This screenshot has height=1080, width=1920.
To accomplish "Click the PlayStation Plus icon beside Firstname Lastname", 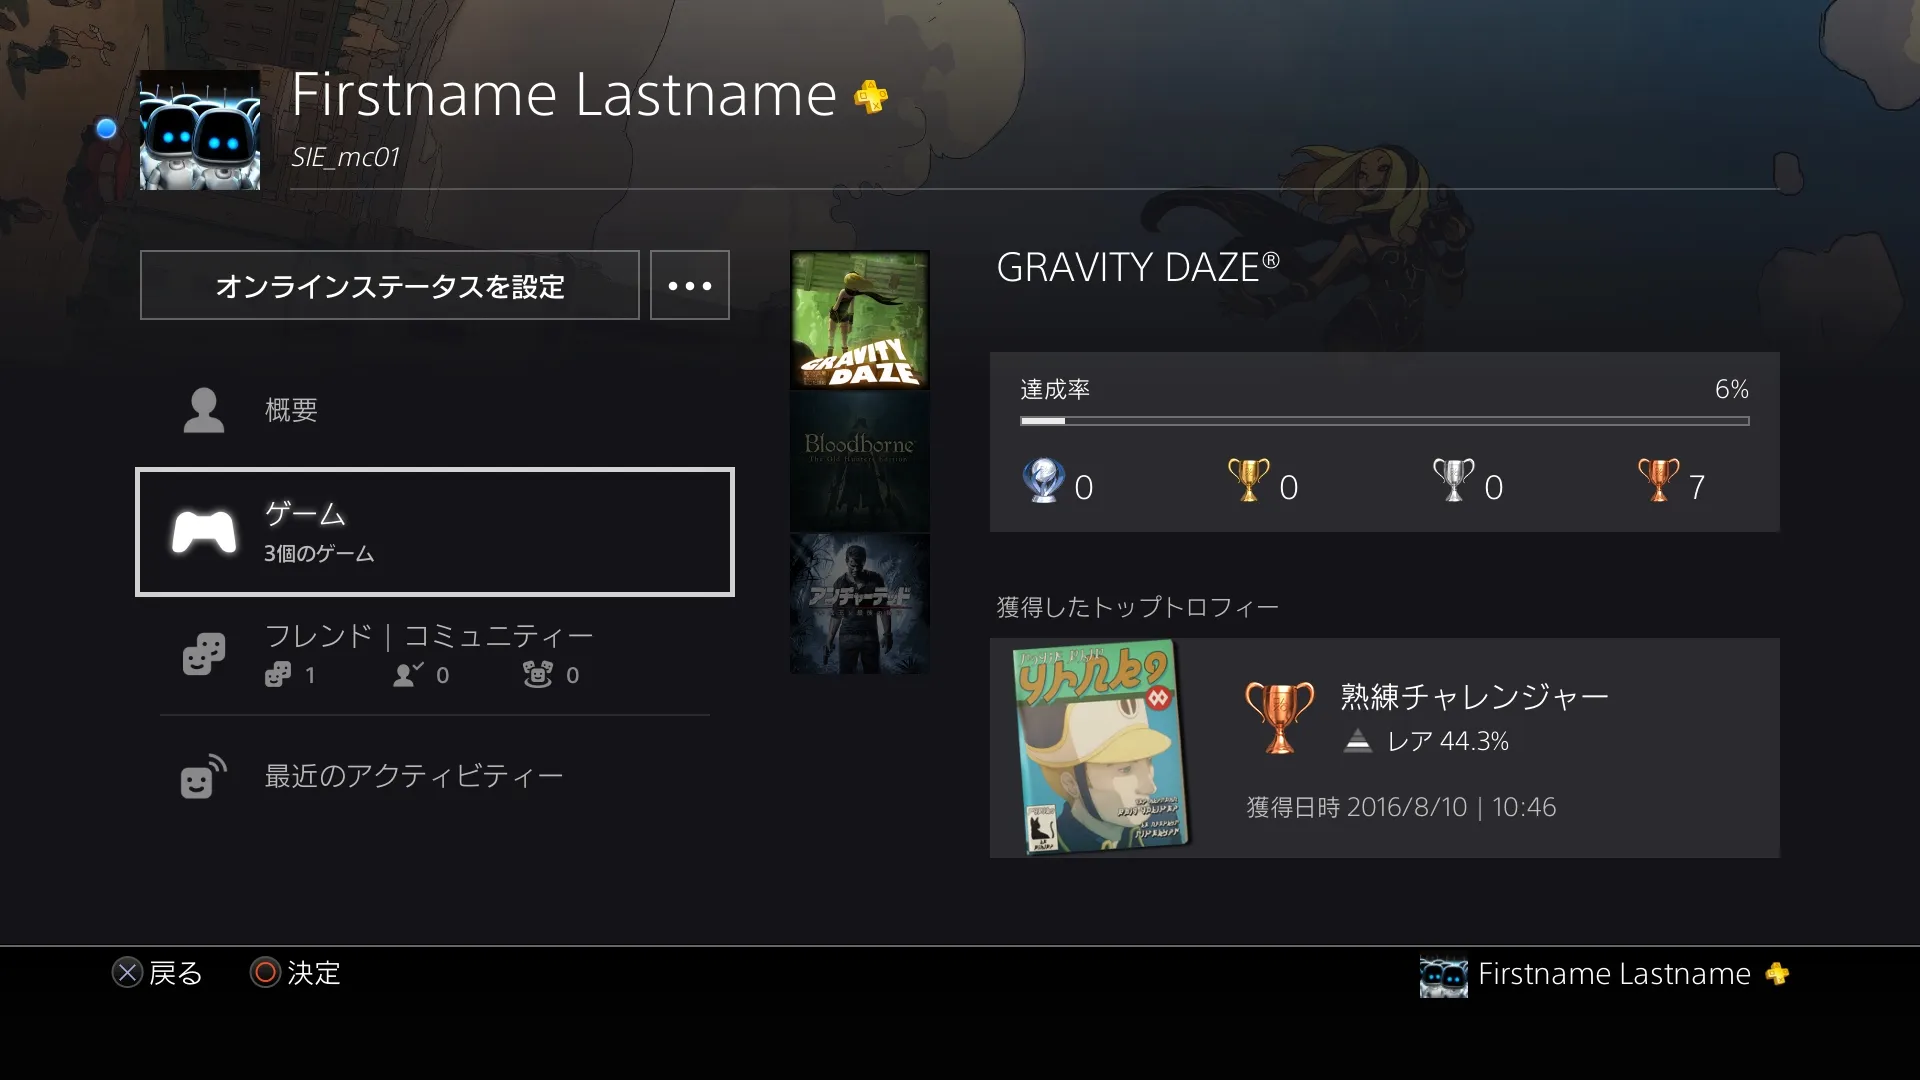I will tap(869, 98).
